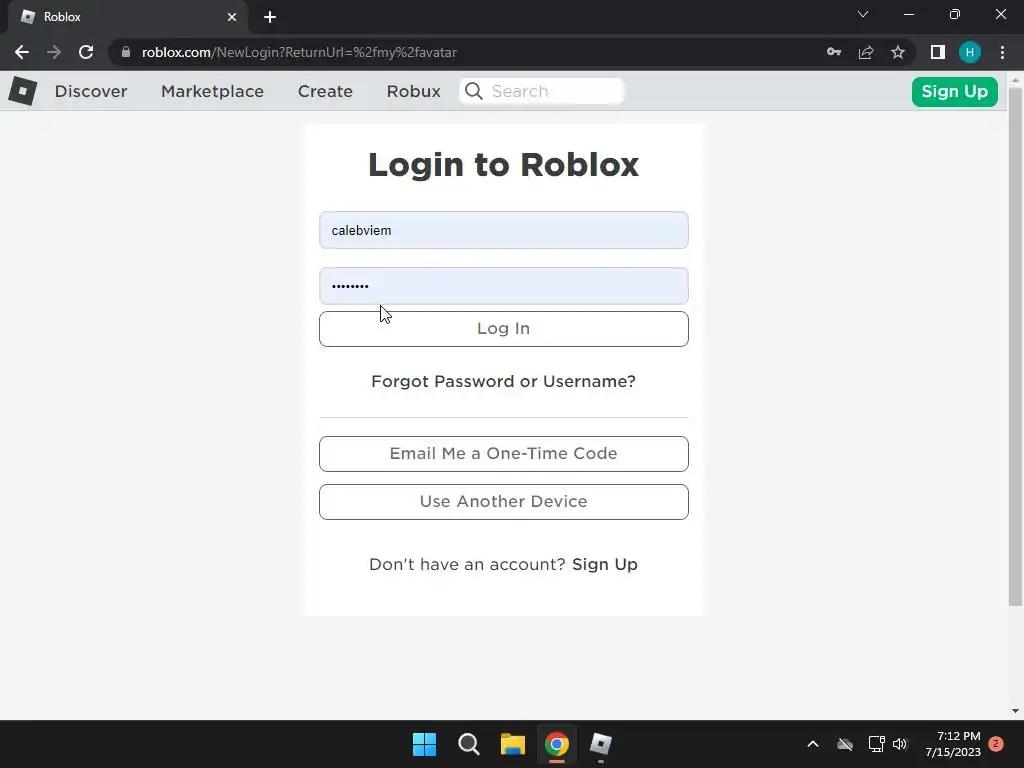Screen dimensions: 1024x768
Task: Open the Discover page
Action: [91, 91]
